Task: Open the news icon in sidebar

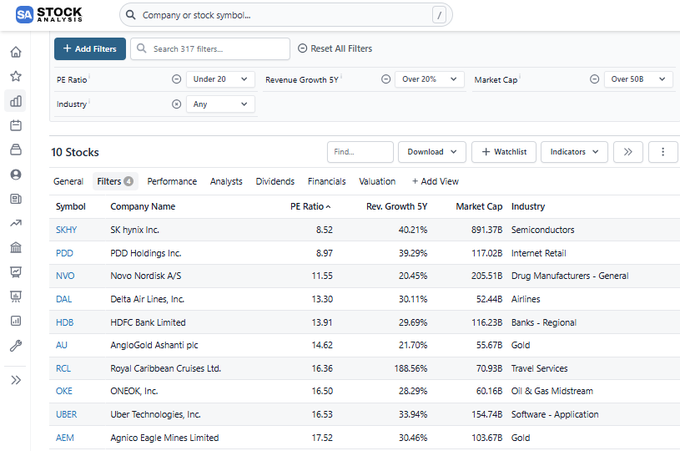Action: (16, 199)
